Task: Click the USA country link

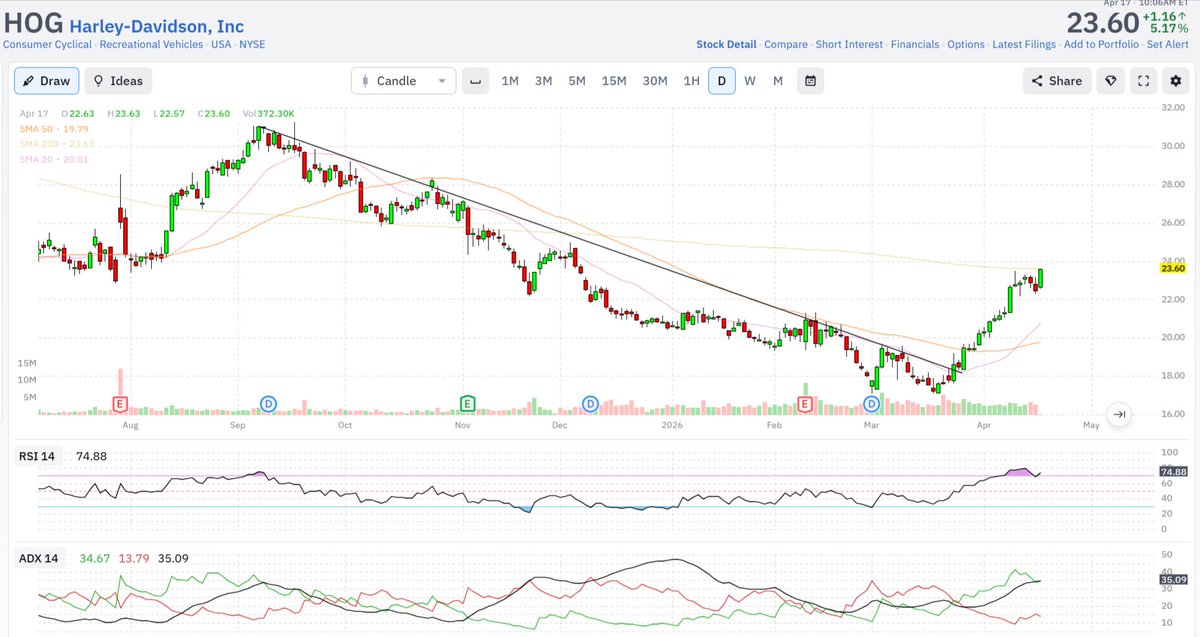Action: tap(221, 45)
